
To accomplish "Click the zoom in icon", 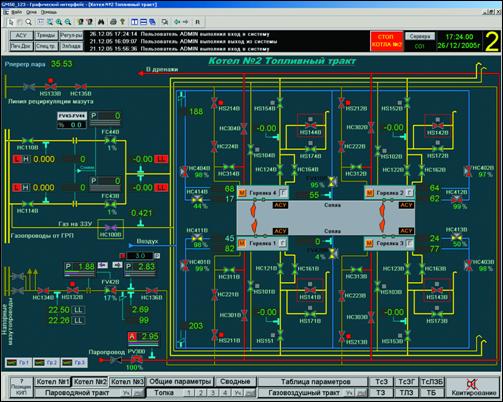I will pos(59,22).
